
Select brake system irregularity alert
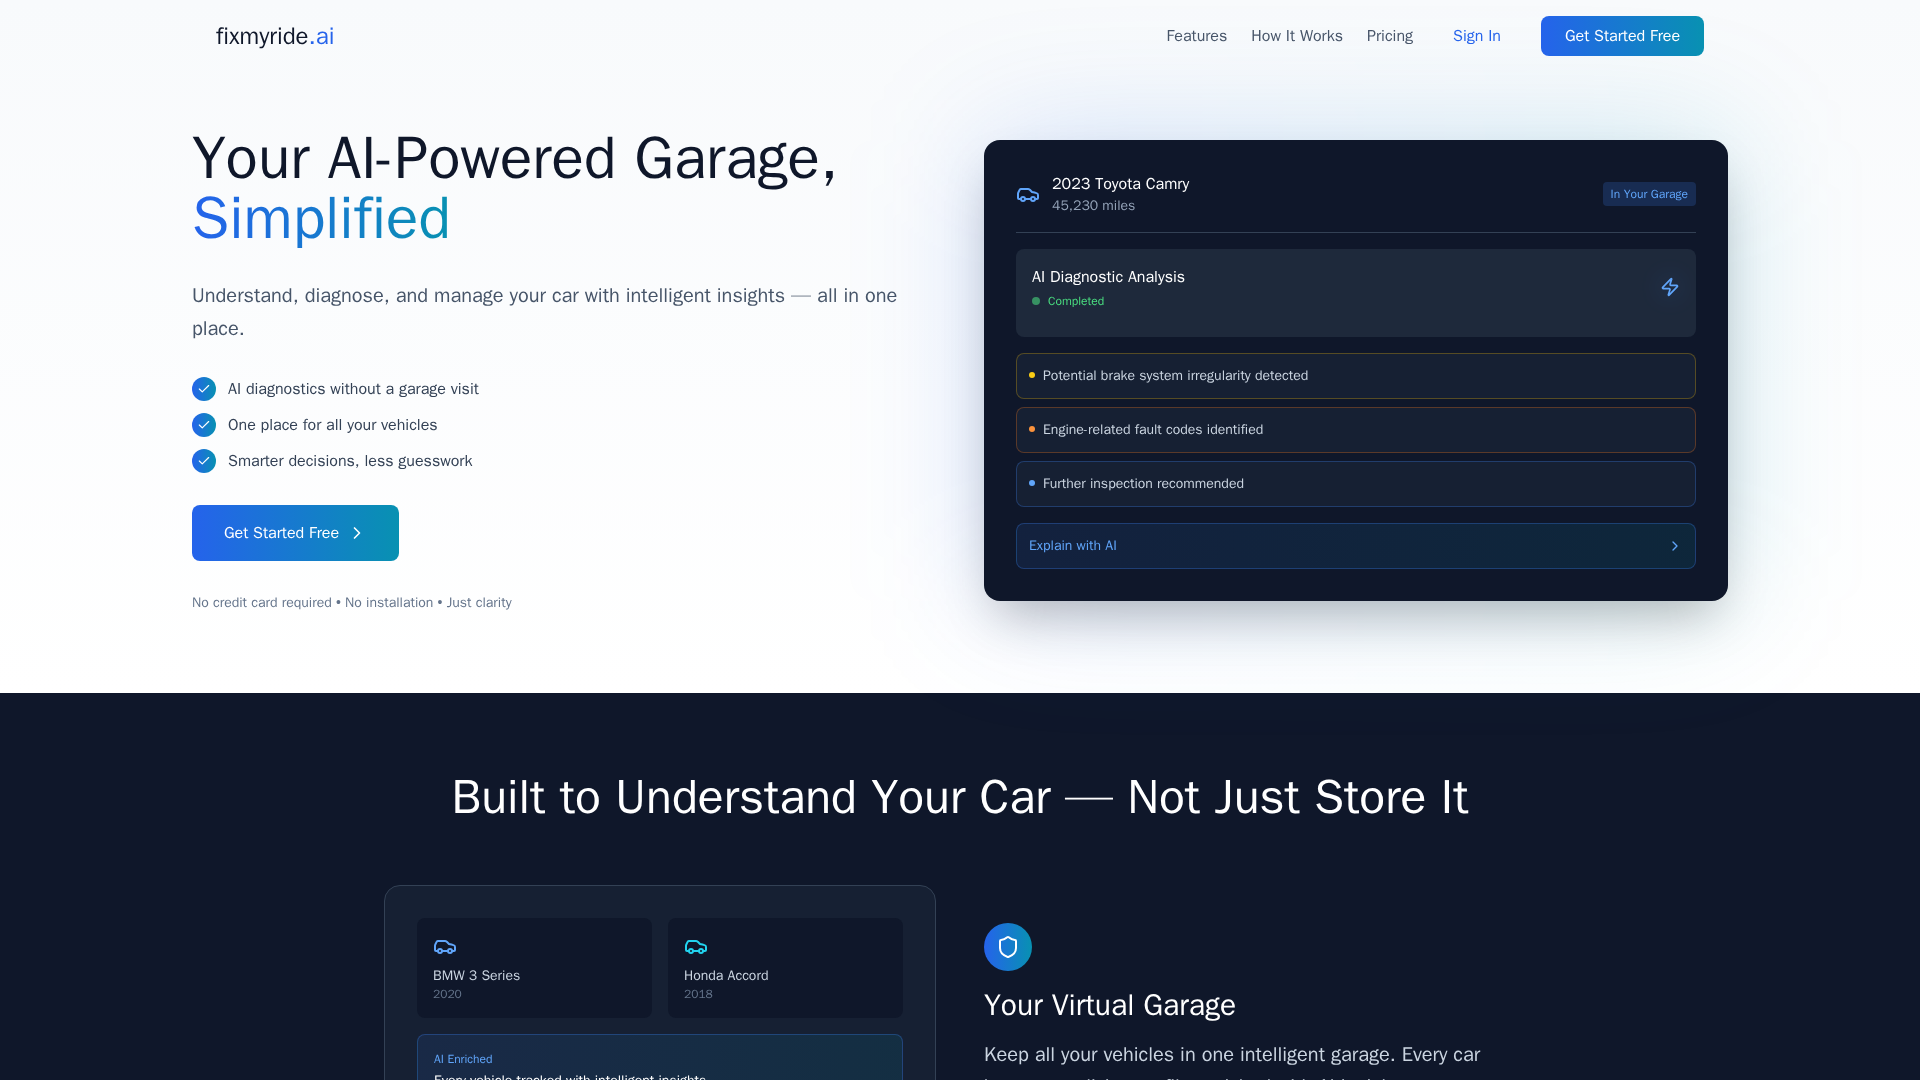click(1355, 376)
